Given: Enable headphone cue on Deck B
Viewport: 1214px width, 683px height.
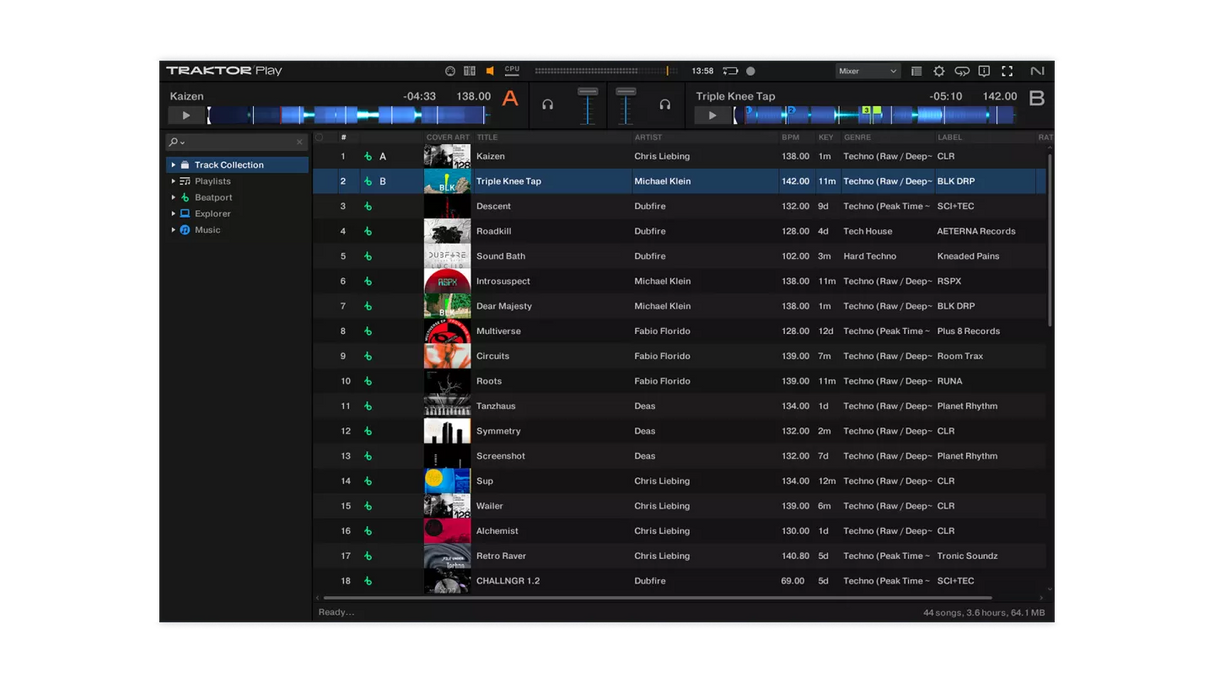Looking at the screenshot, I should point(665,104).
